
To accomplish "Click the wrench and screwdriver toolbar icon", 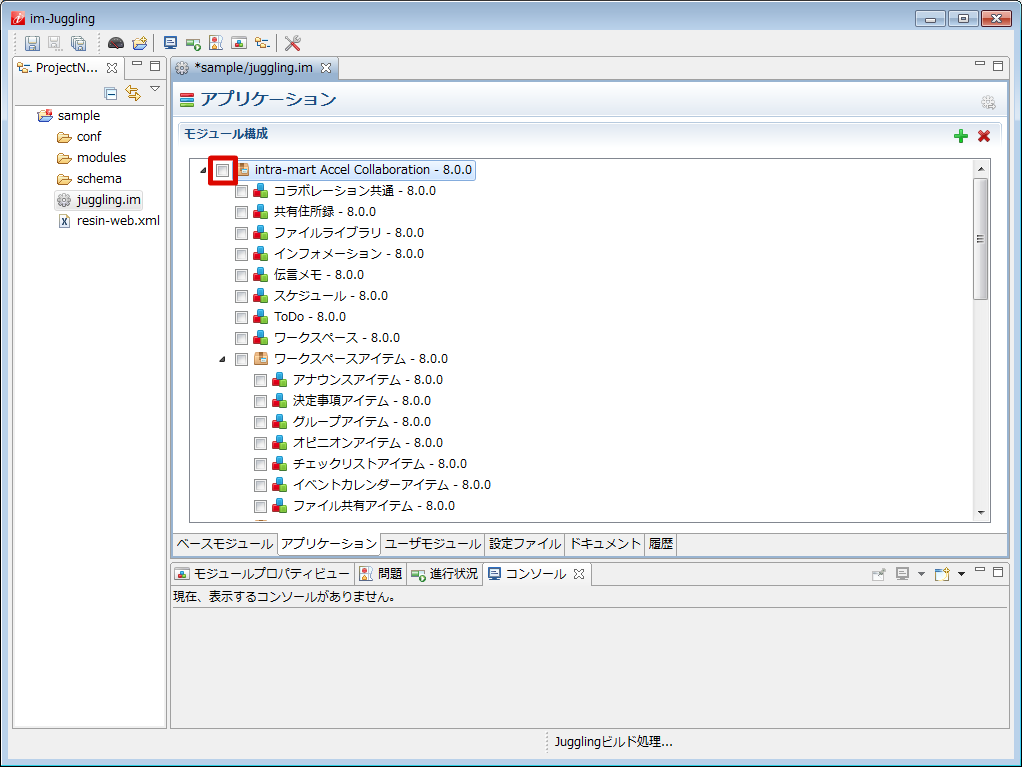I will click(293, 43).
